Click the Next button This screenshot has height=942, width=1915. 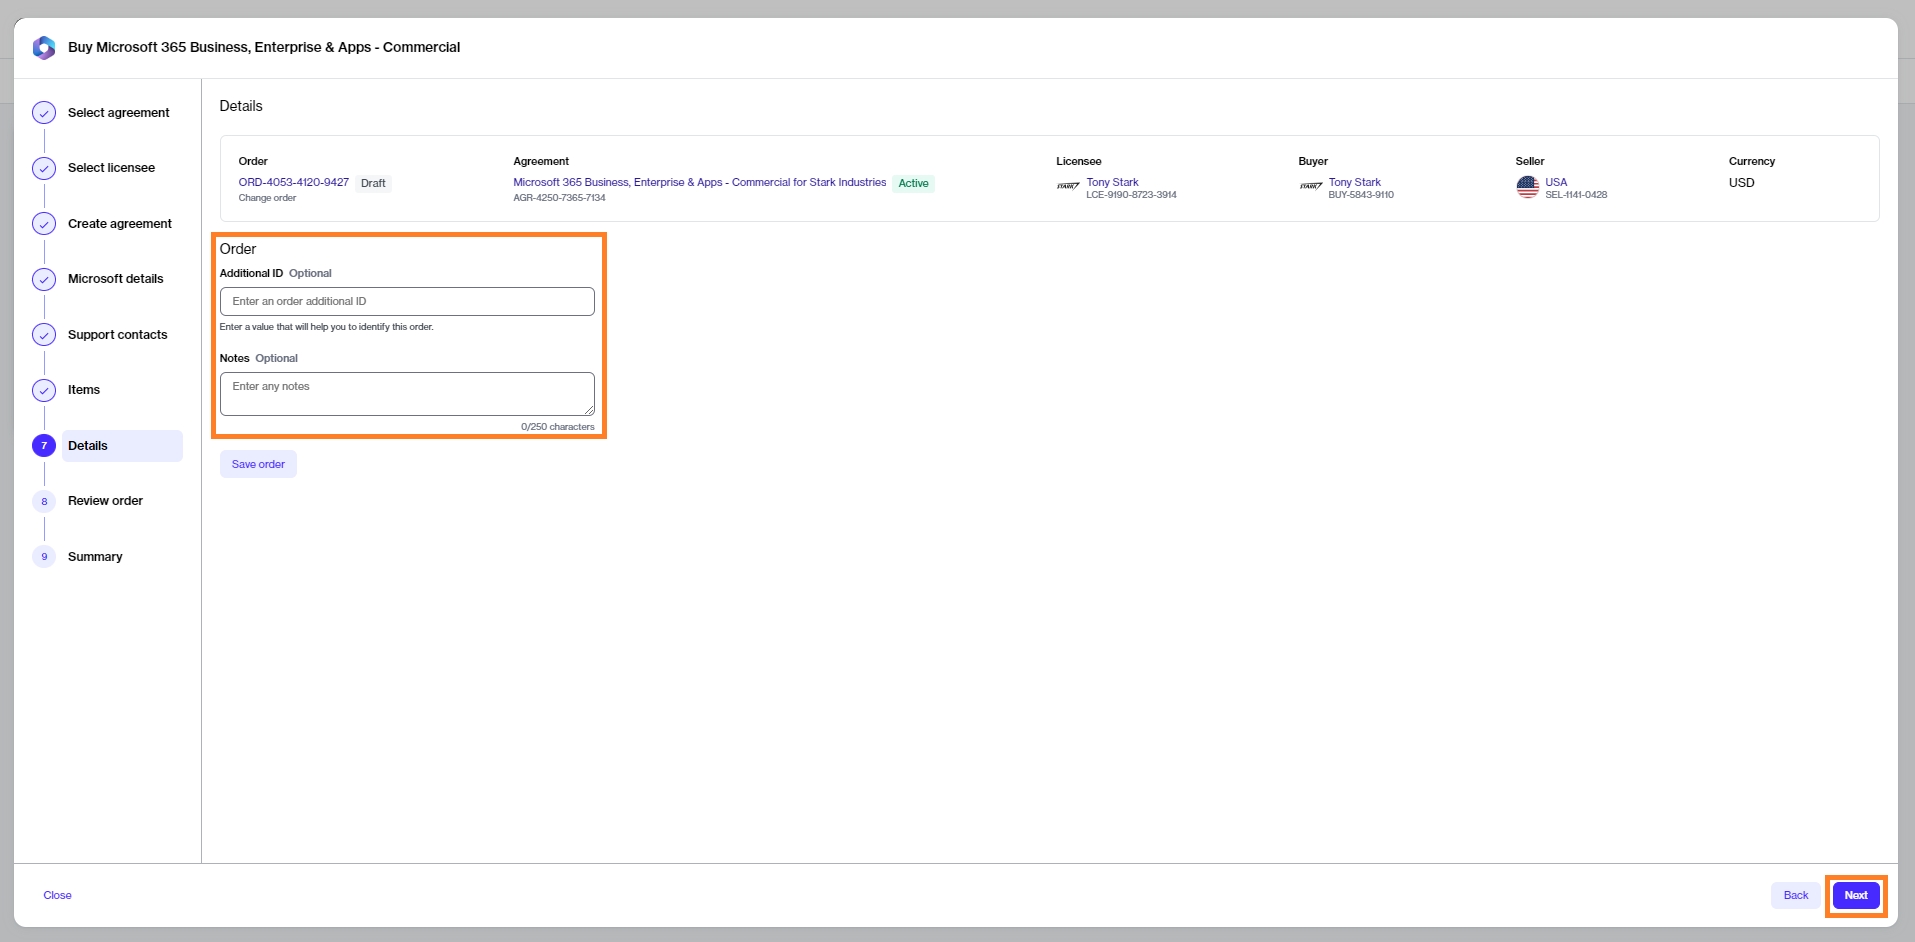1856,895
